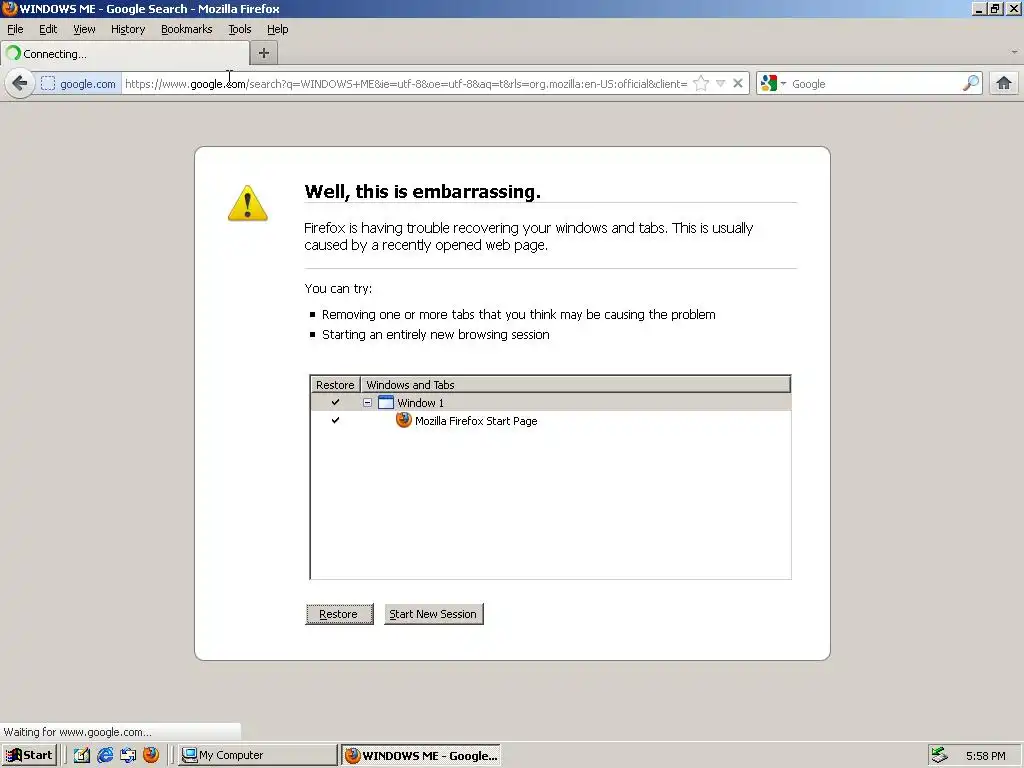Click the search magnifier icon
Screen dimensions: 1024x768
click(971, 84)
